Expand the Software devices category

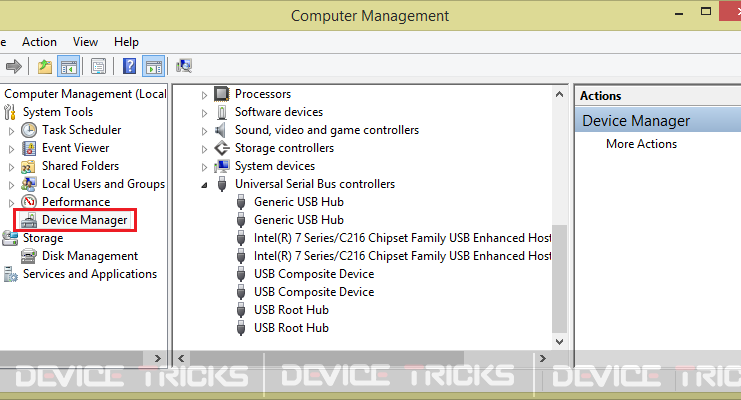point(204,113)
